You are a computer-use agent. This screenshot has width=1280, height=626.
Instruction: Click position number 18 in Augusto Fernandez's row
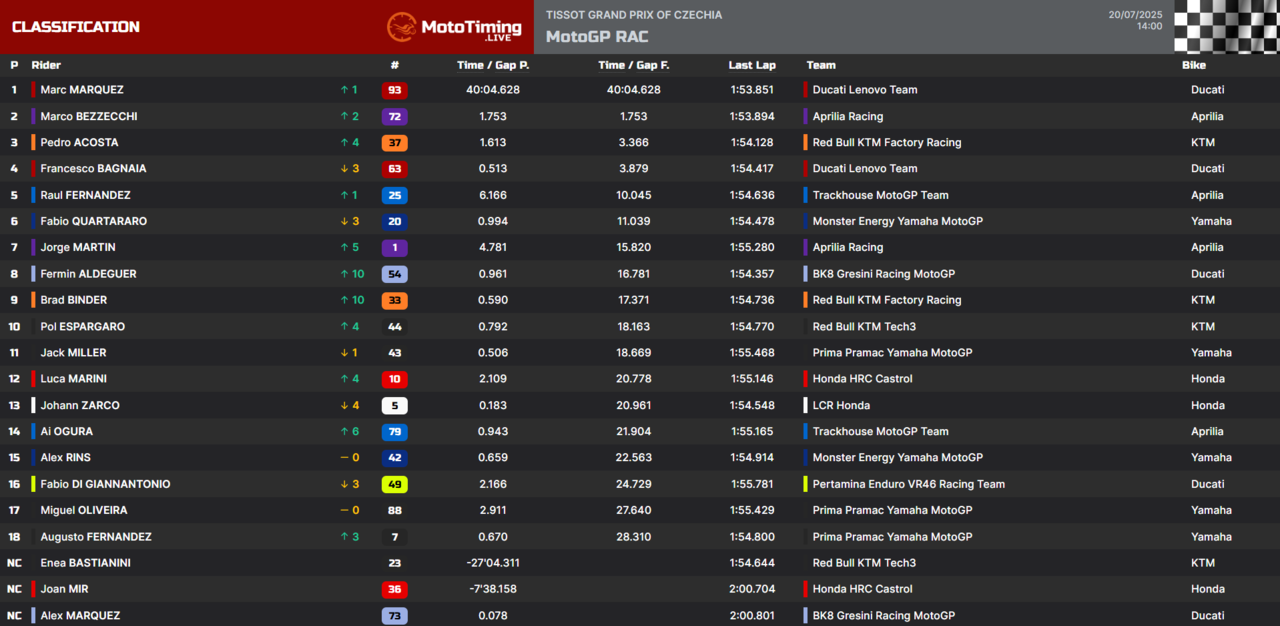tap(14, 537)
